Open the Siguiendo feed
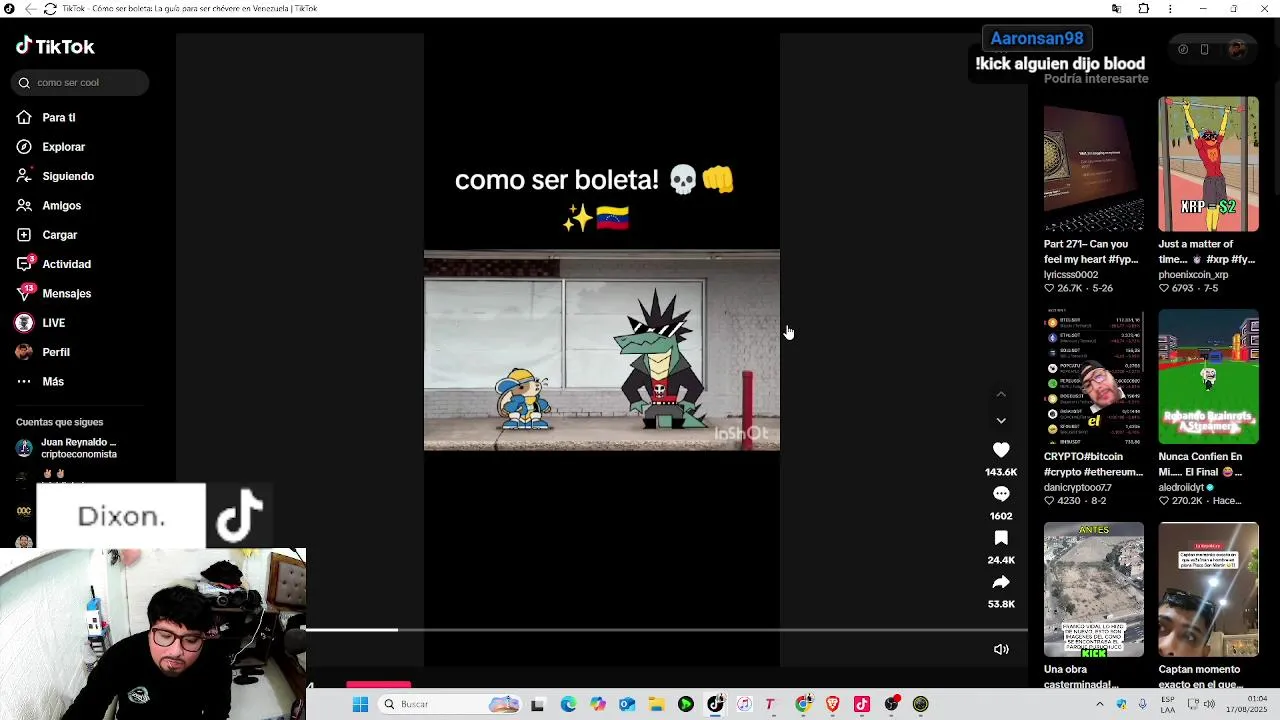This screenshot has height=720, width=1280. point(68,176)
